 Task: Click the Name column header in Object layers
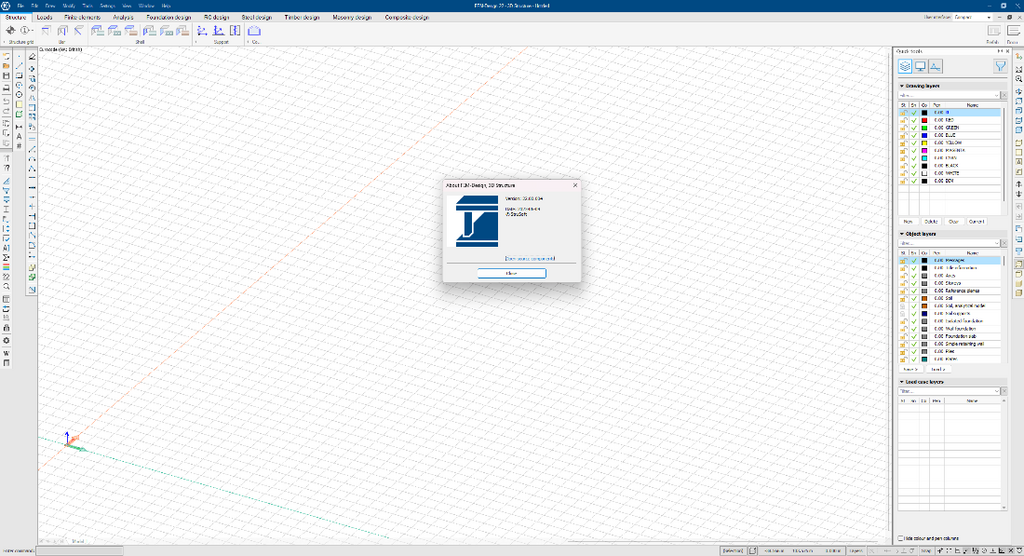click(972, 253)
